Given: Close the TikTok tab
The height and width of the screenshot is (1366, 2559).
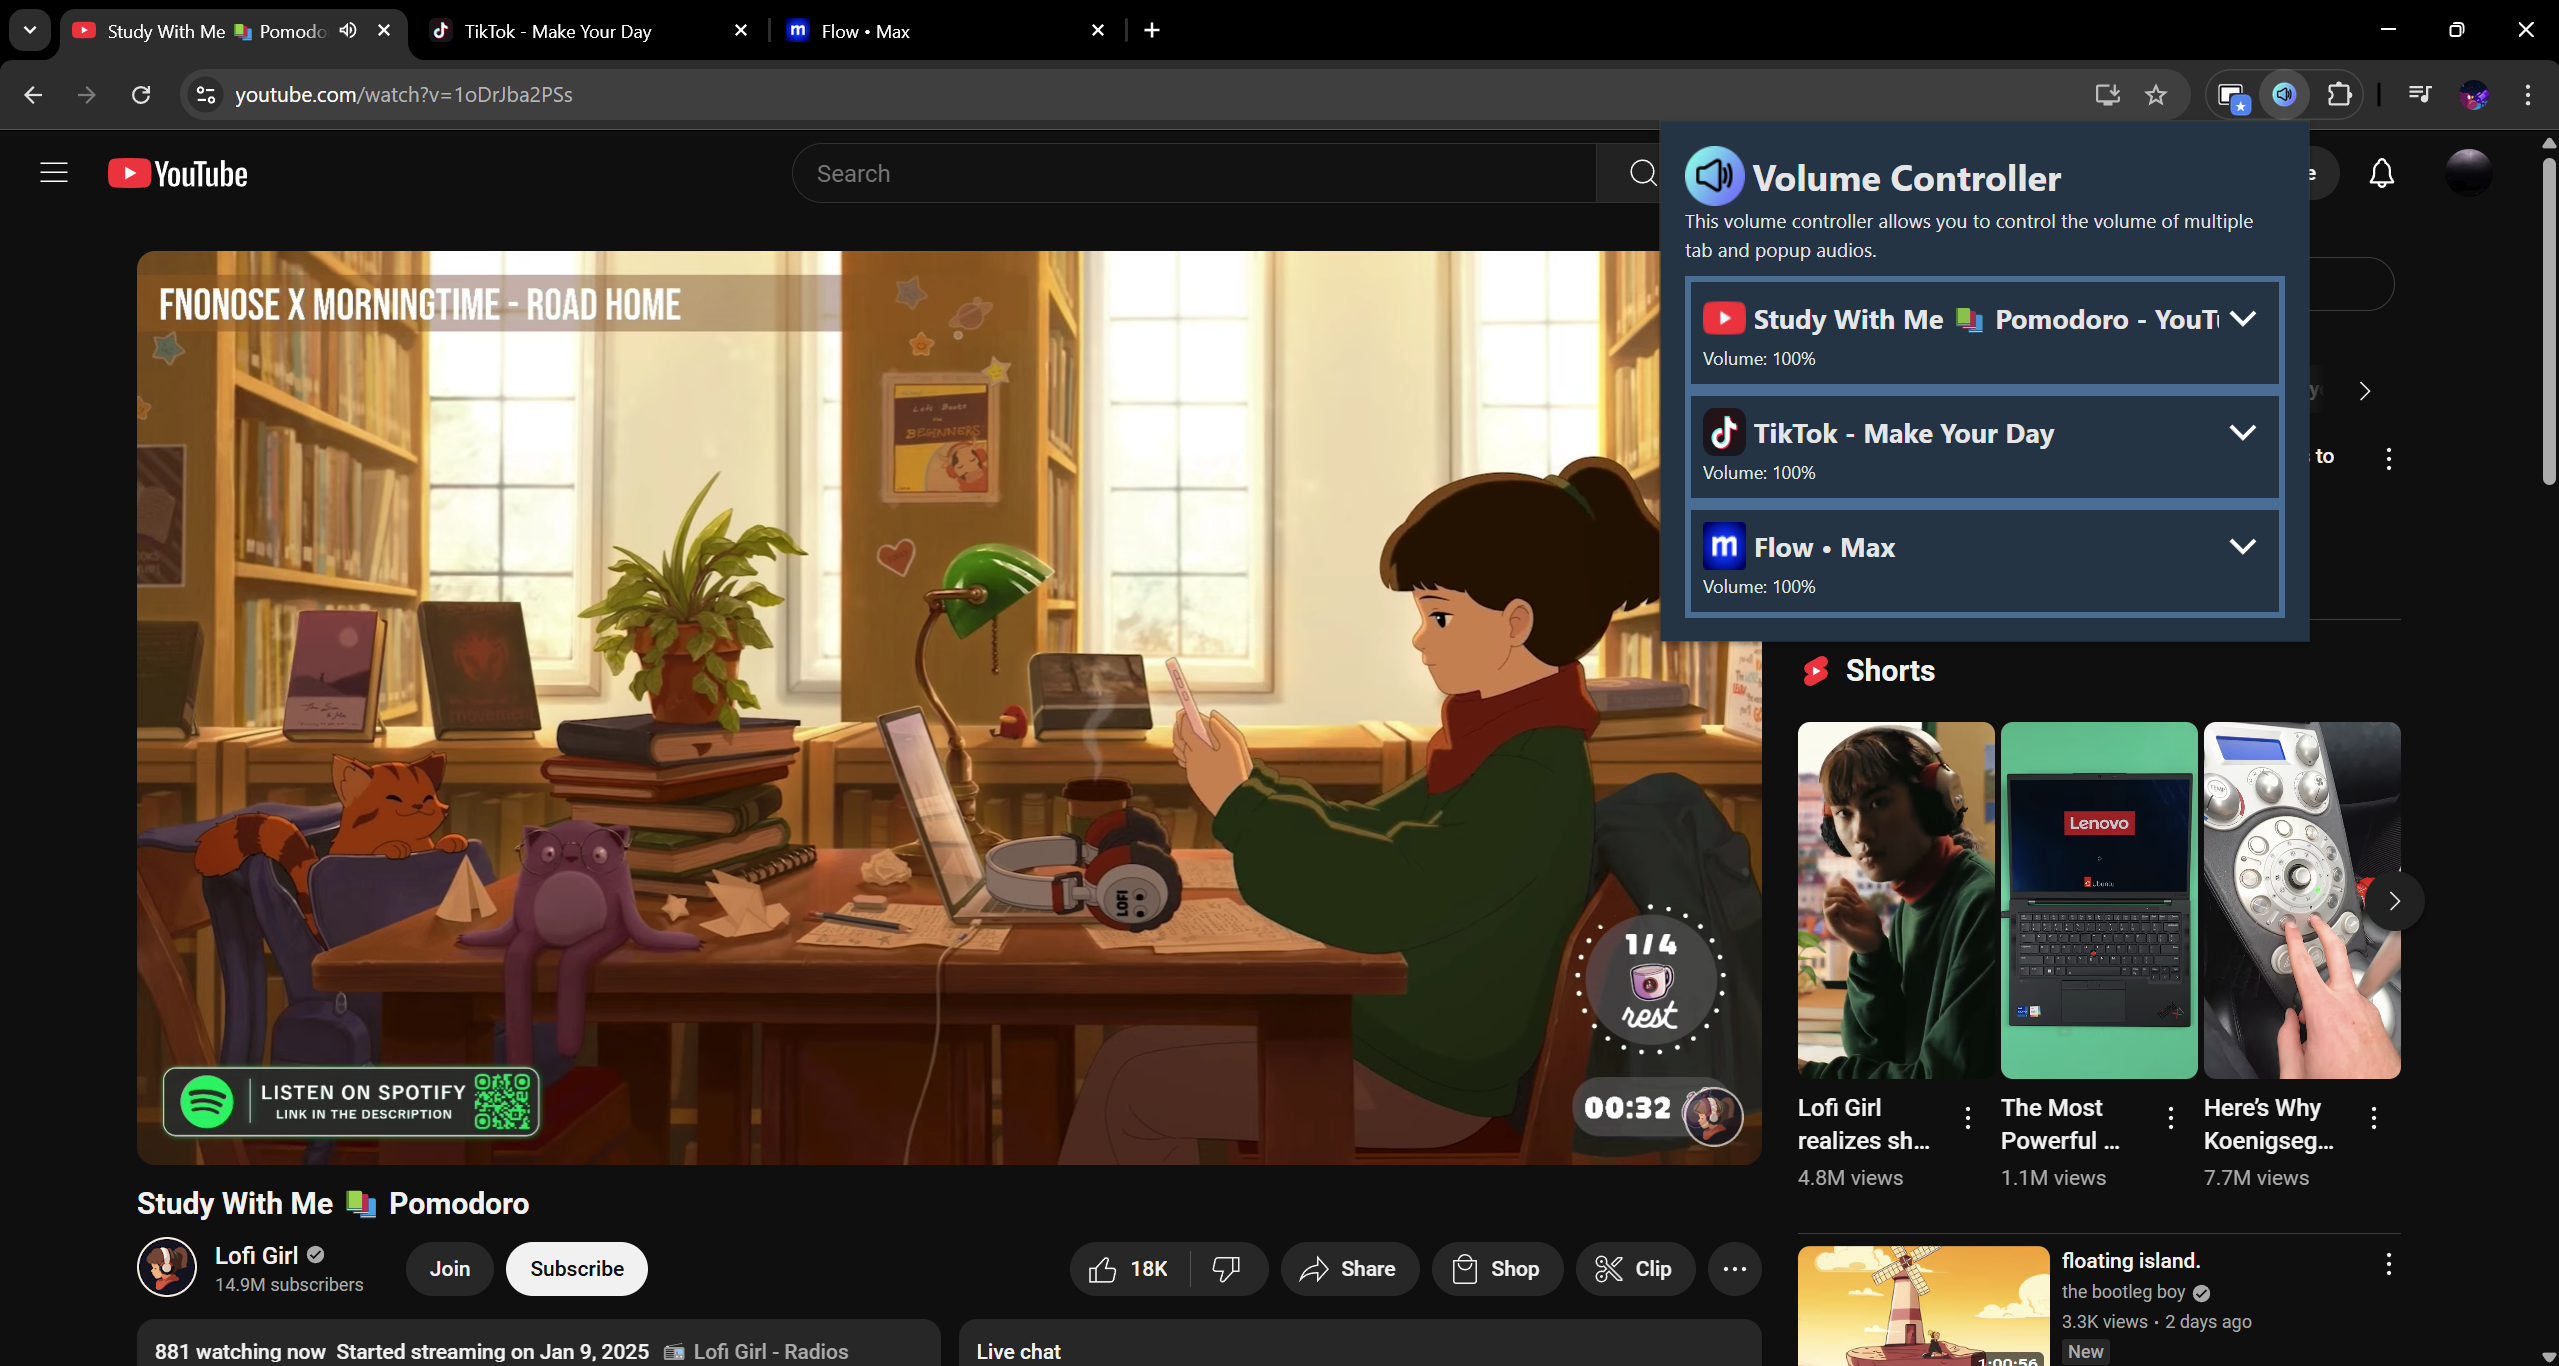Looking at the screenshot, I should (x=741, y=30).
